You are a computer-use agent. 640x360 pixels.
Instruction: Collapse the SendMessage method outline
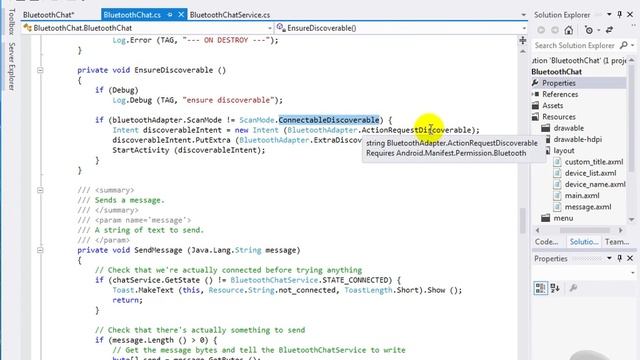click(40, 250)
